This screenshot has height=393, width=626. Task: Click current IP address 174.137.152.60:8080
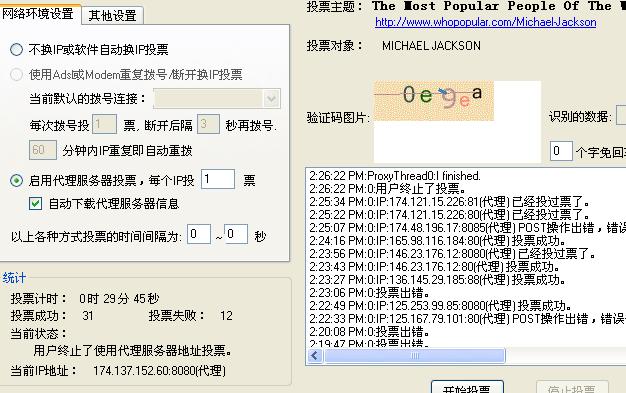(159, 371)
